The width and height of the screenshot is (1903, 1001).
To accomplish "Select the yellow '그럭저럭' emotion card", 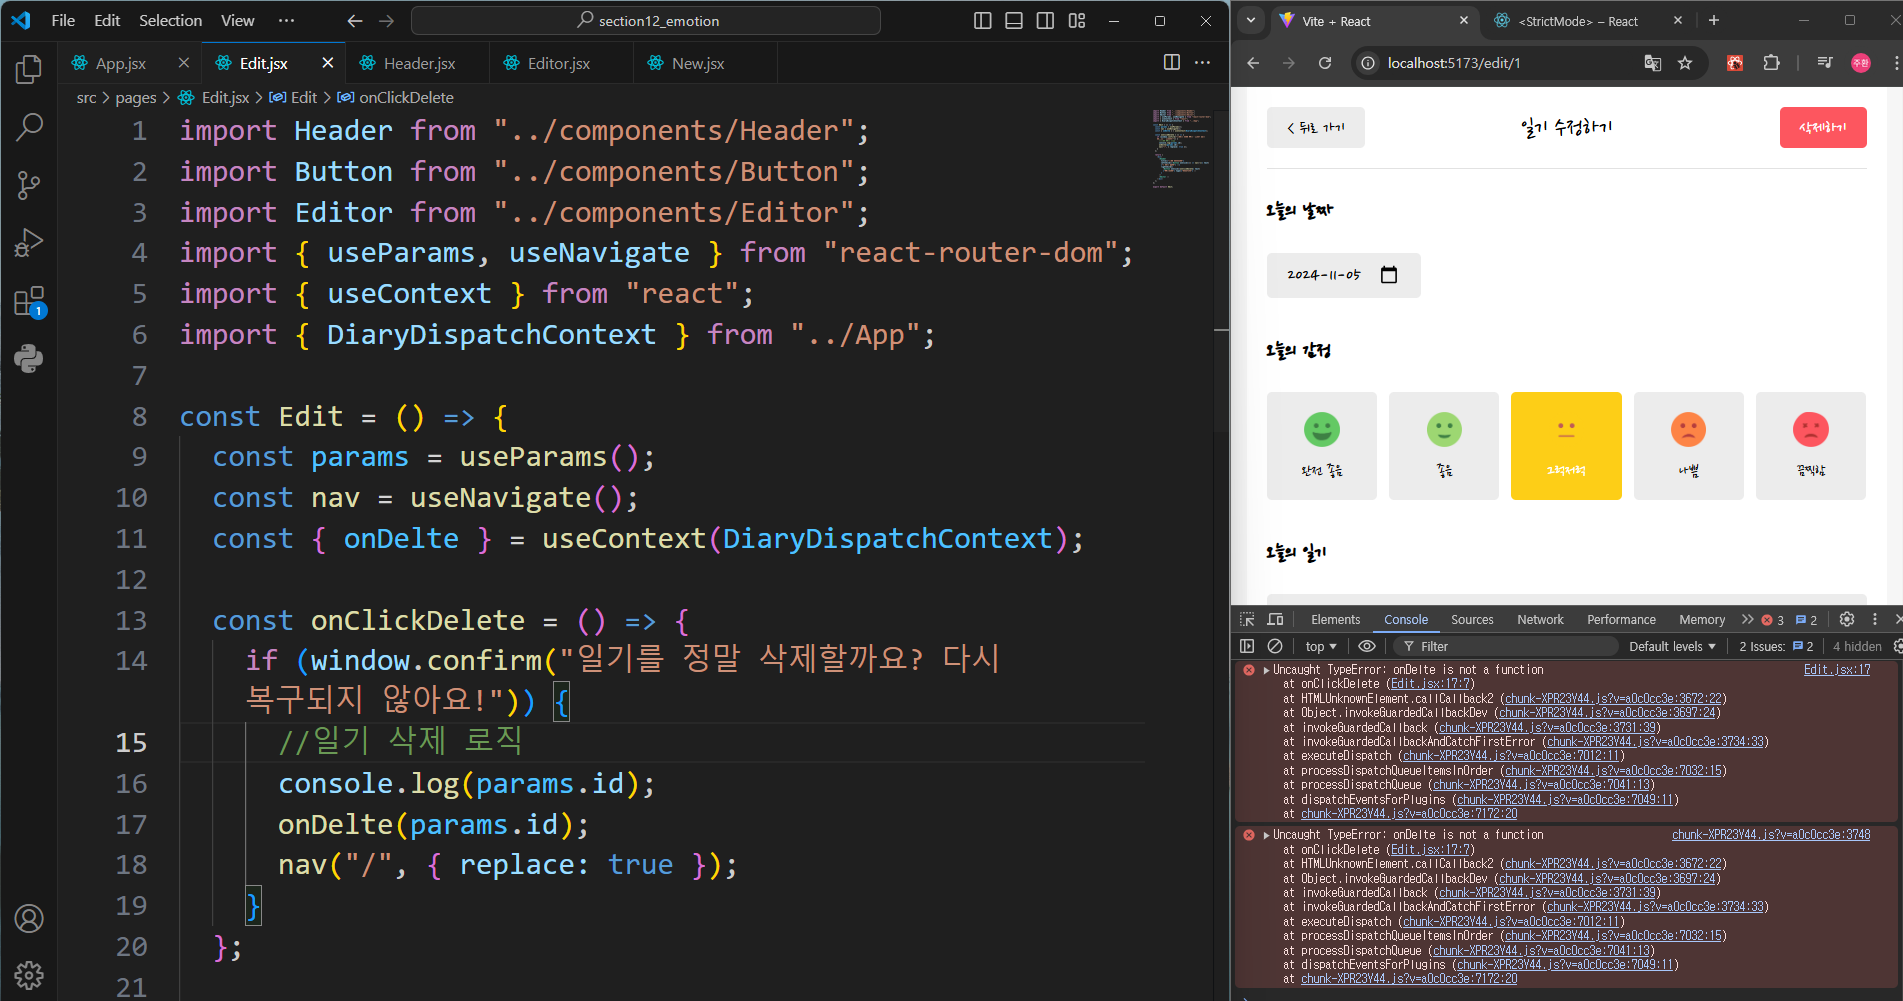I will click(1566, 446).
